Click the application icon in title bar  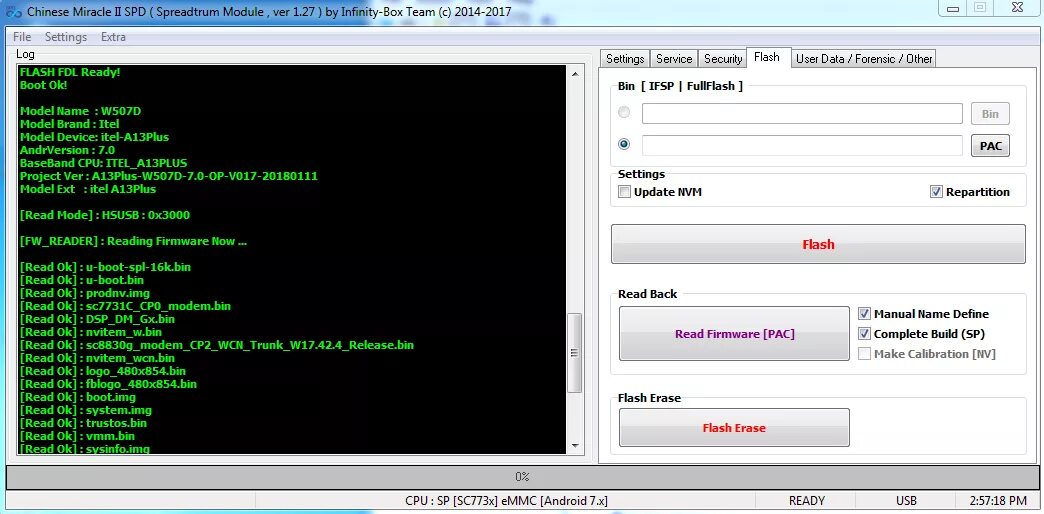tap(13, 11)
